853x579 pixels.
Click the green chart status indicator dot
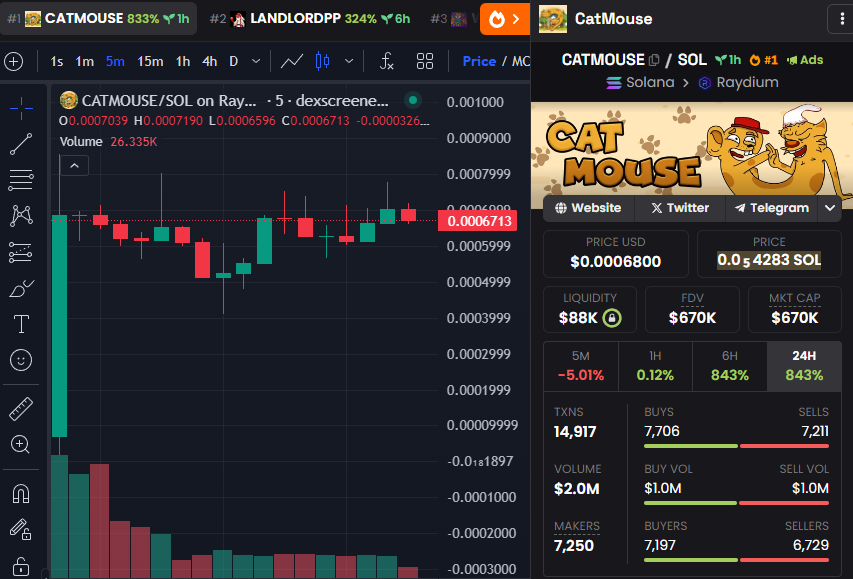[x=413, y=100]
